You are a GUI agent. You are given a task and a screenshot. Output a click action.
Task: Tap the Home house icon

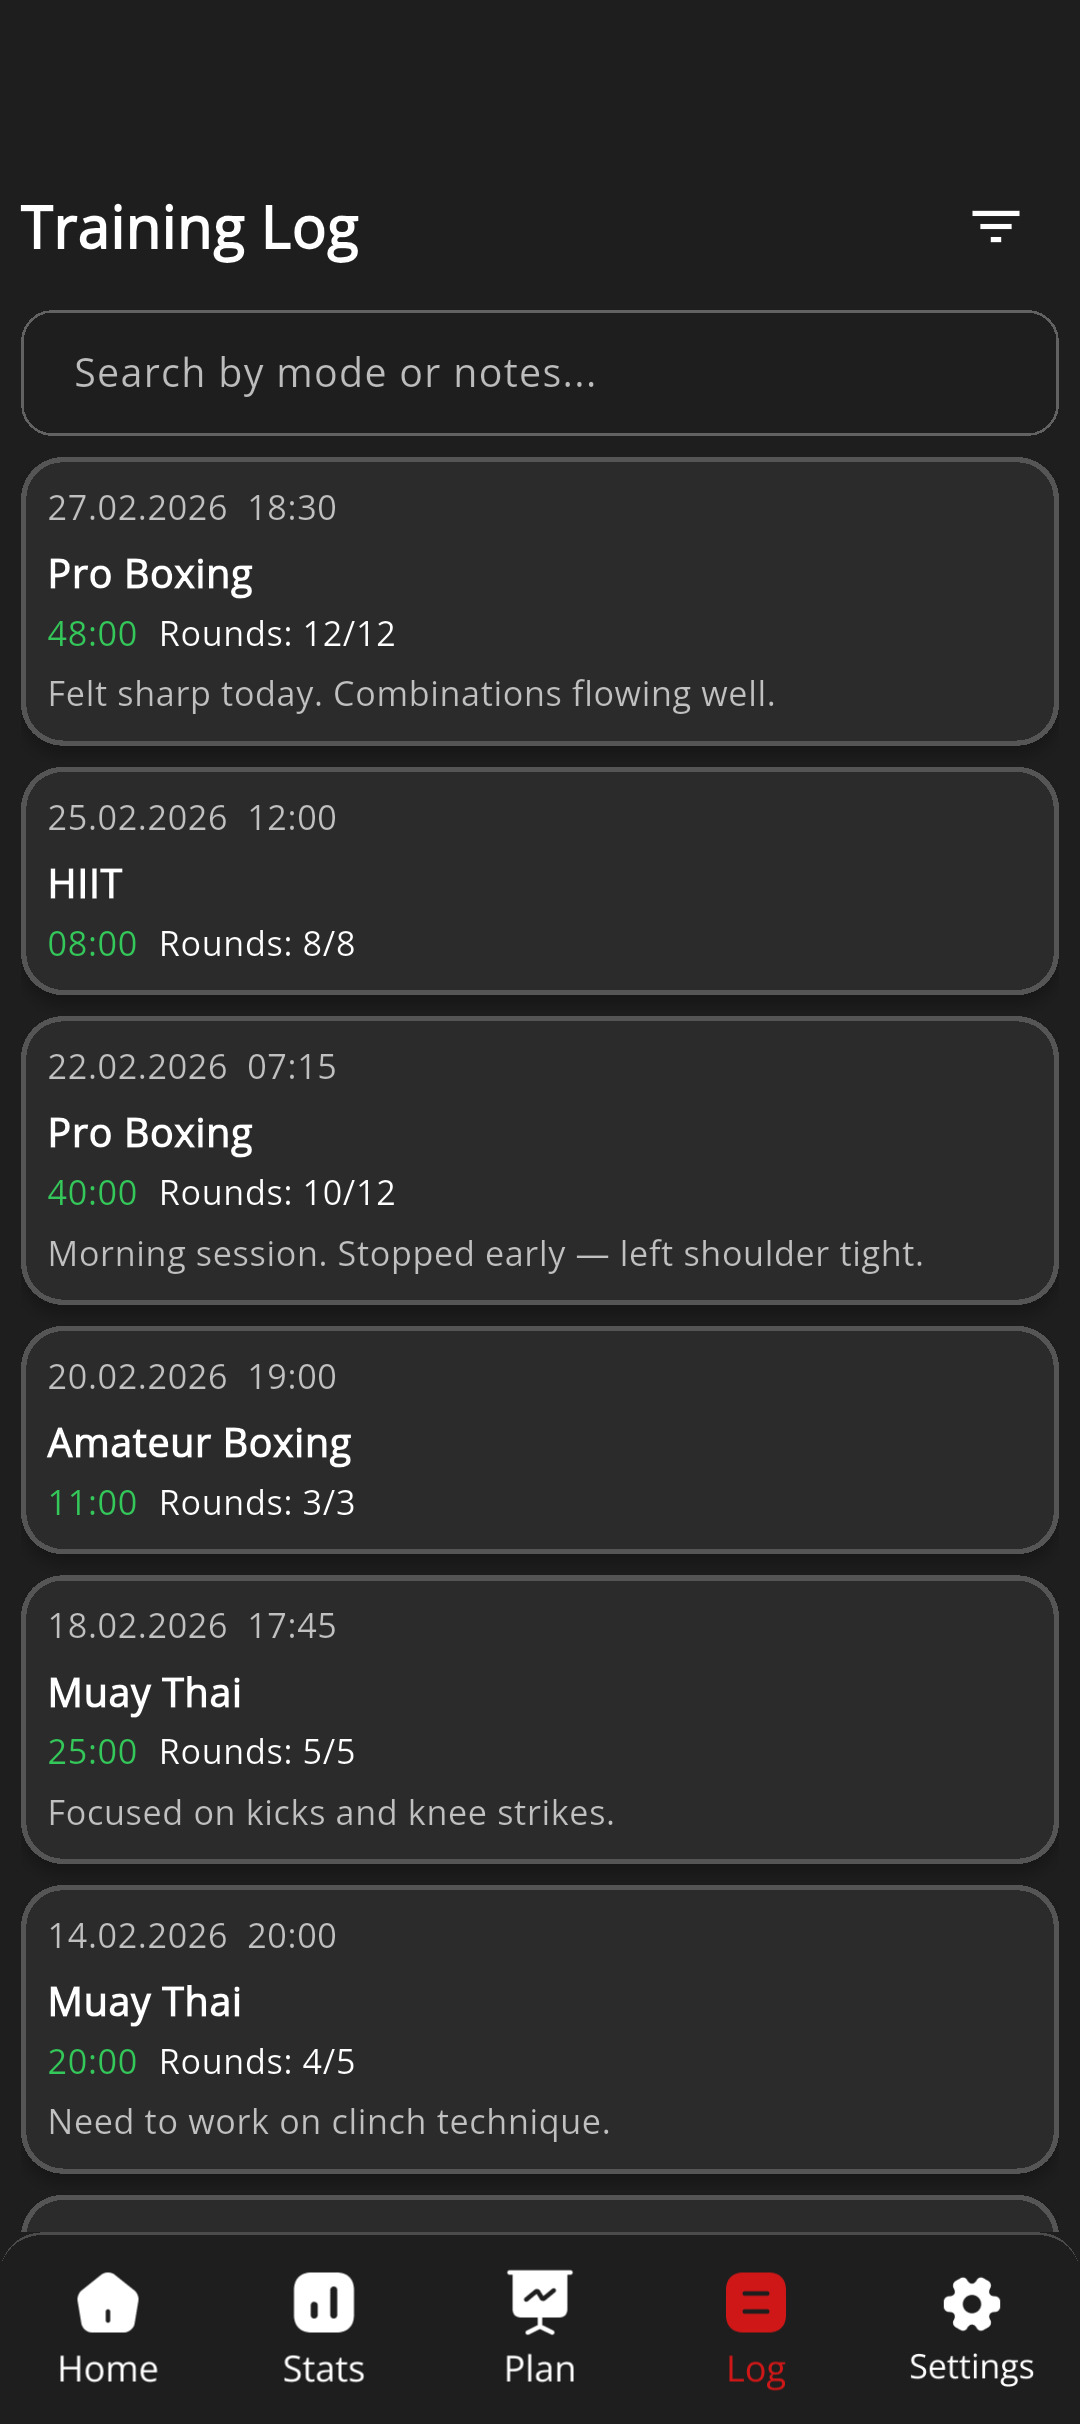[x=108, y=2302]
